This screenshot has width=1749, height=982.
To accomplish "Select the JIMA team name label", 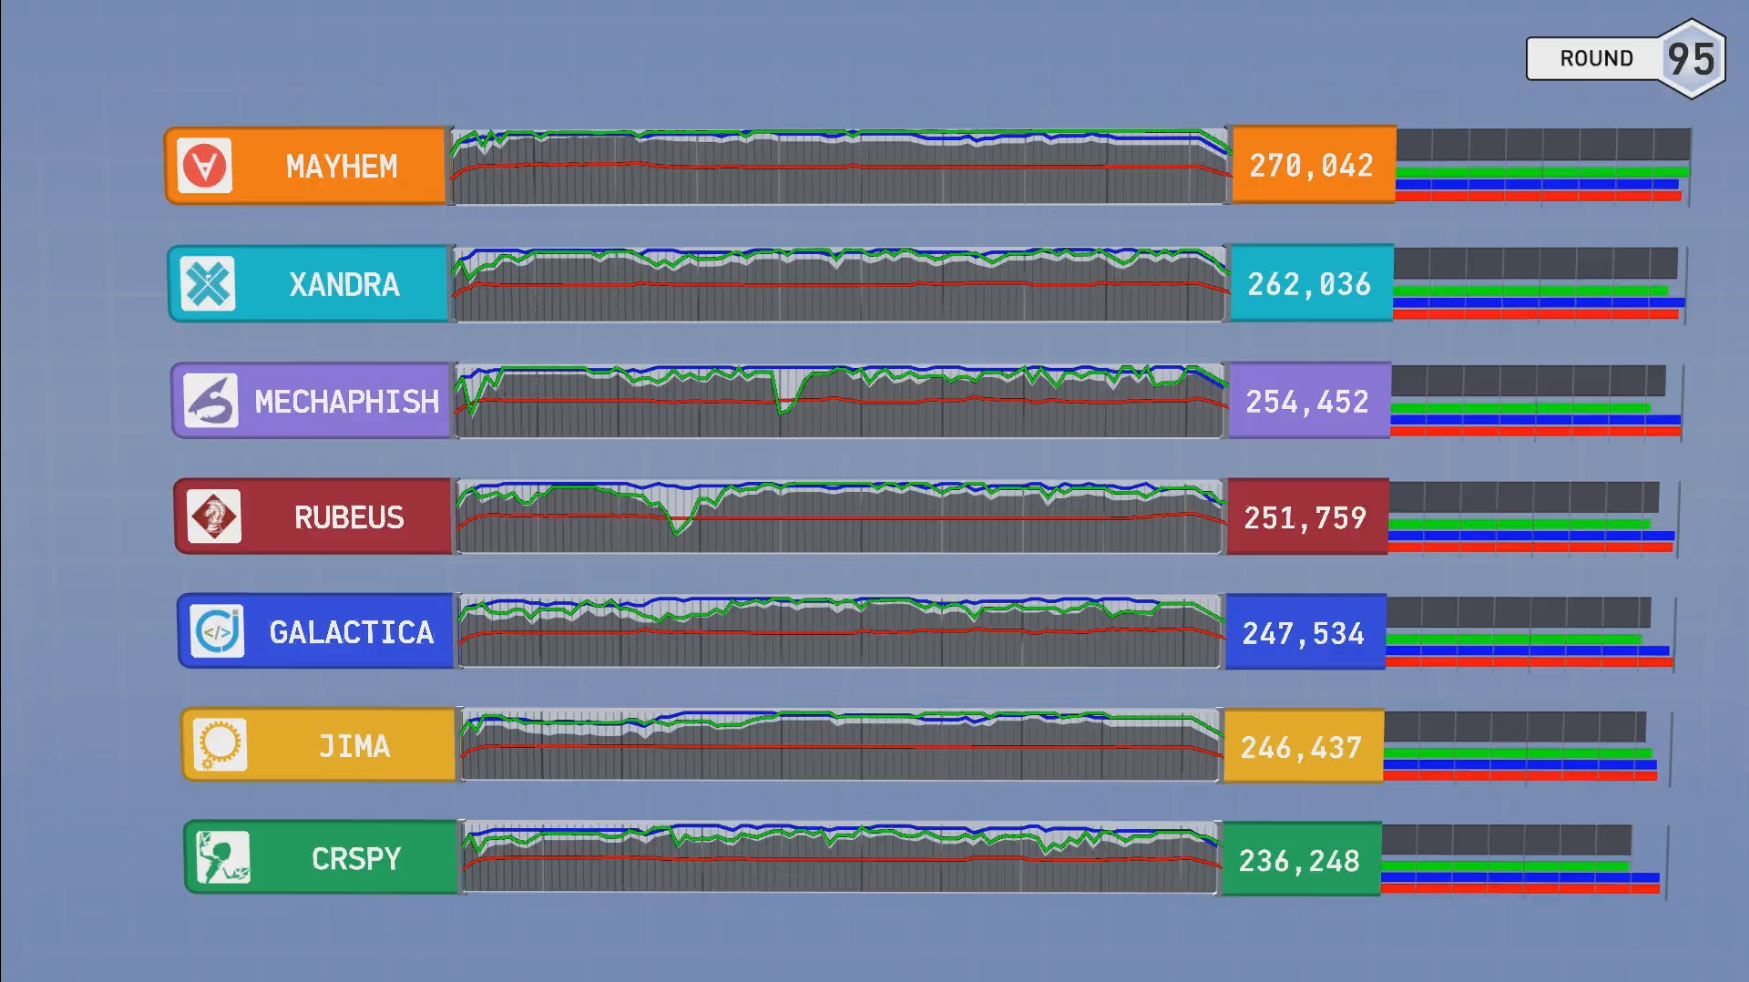I will coord(354,747).
